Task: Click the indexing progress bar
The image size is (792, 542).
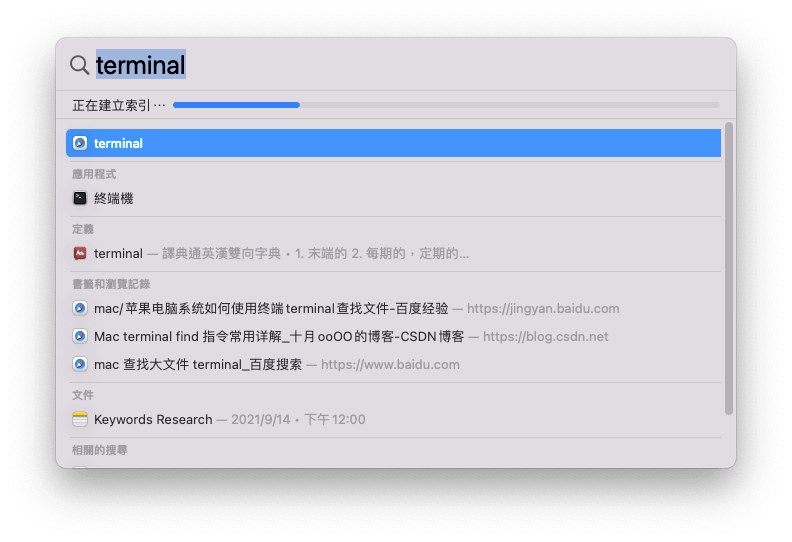Action: [x=447, y=105]
